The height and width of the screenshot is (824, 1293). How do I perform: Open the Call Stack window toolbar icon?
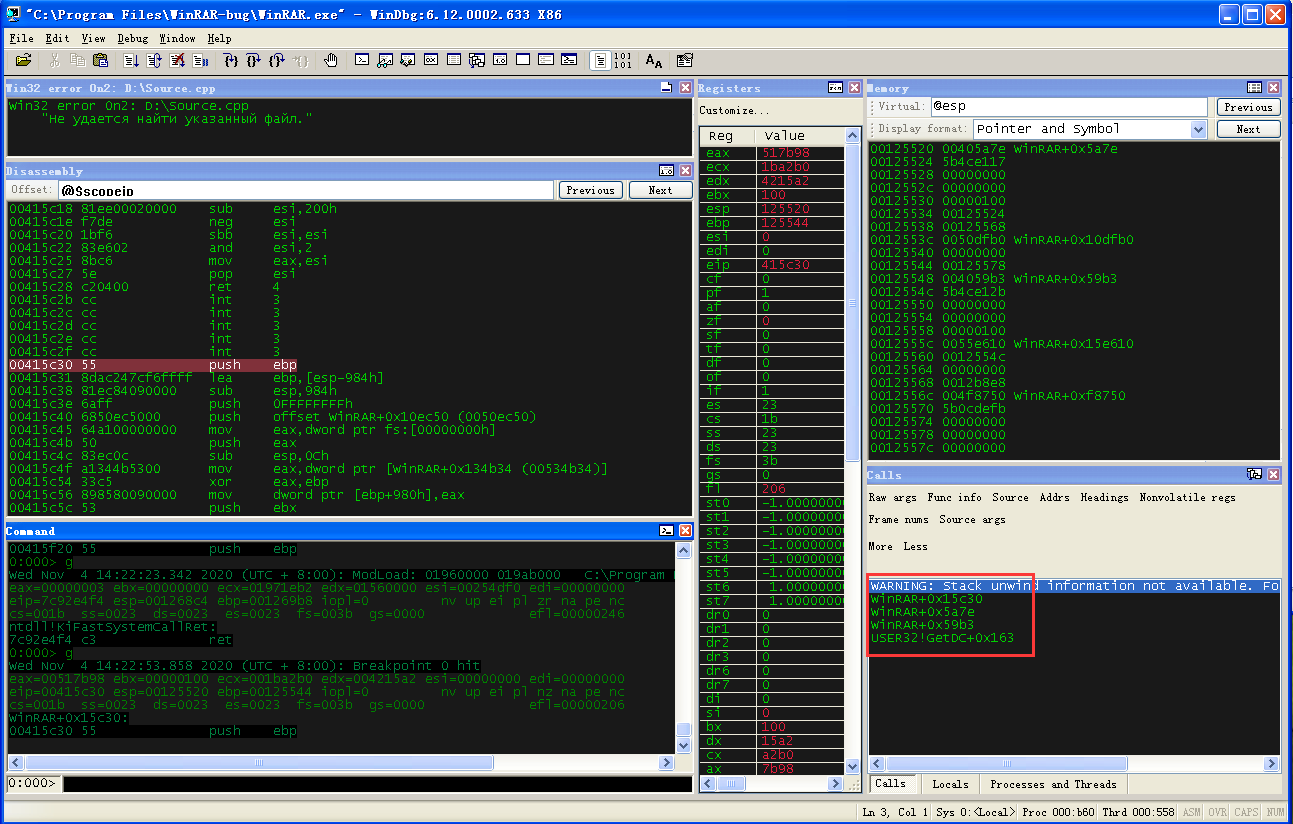pyautogui.click(x=477, y=61)
